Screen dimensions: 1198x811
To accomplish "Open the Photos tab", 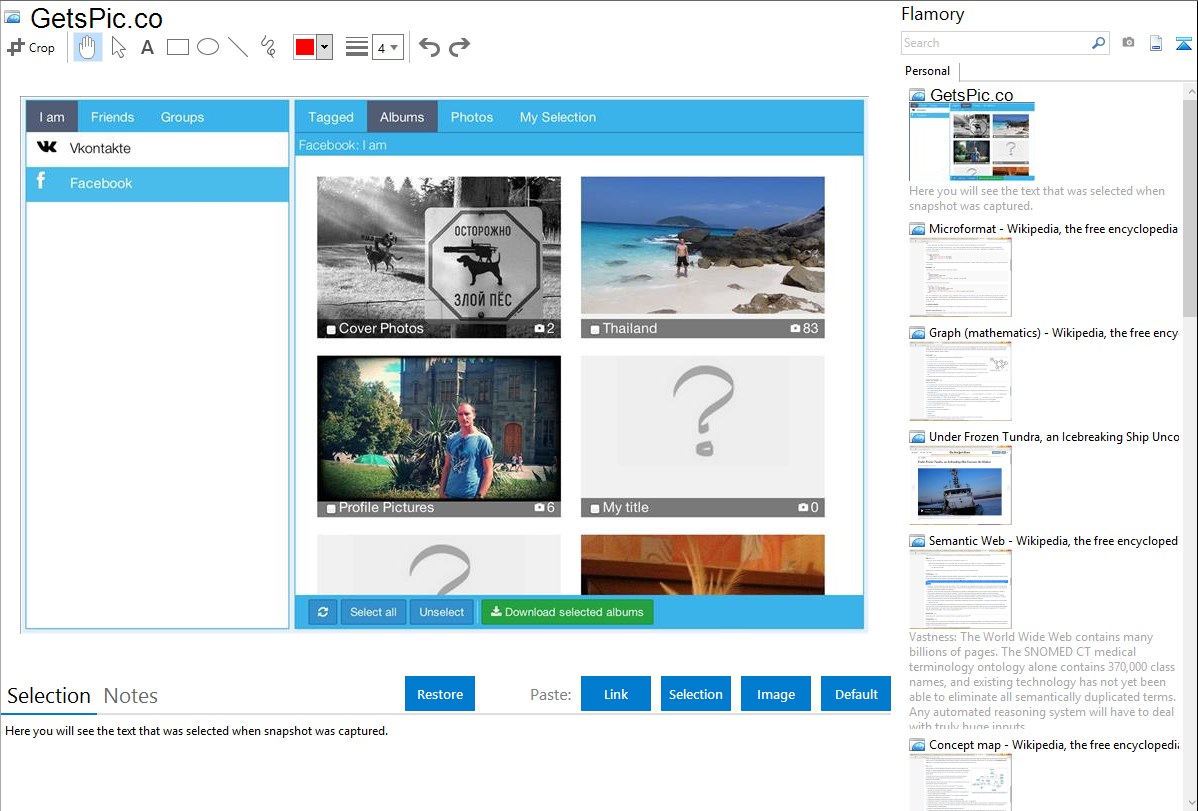I will 471,117.
